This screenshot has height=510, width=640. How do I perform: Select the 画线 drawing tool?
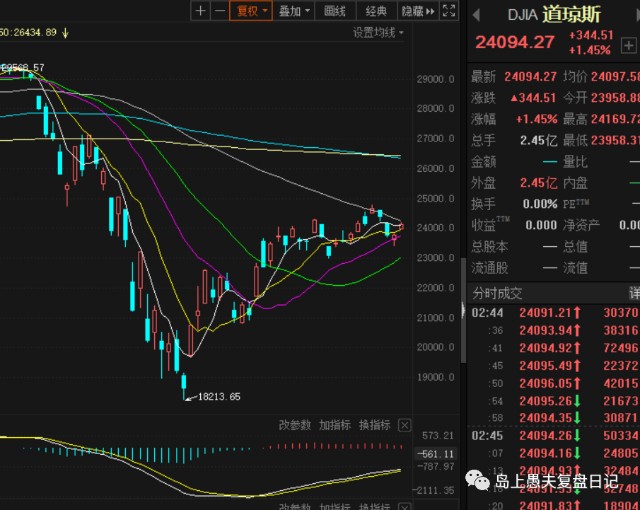[335, 11]
